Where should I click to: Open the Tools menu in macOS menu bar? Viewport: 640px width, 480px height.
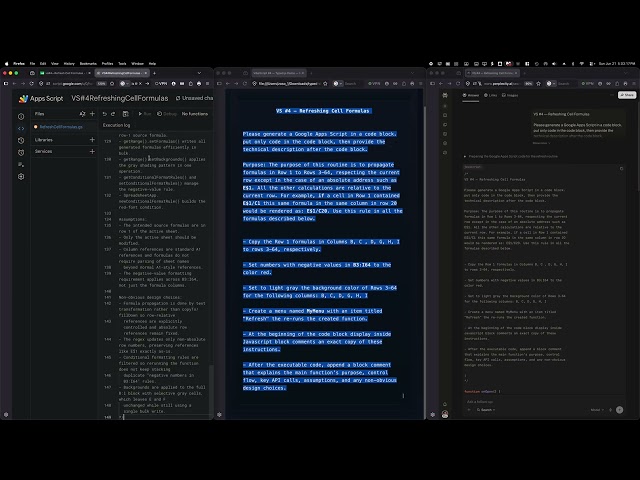pos(122,64)
